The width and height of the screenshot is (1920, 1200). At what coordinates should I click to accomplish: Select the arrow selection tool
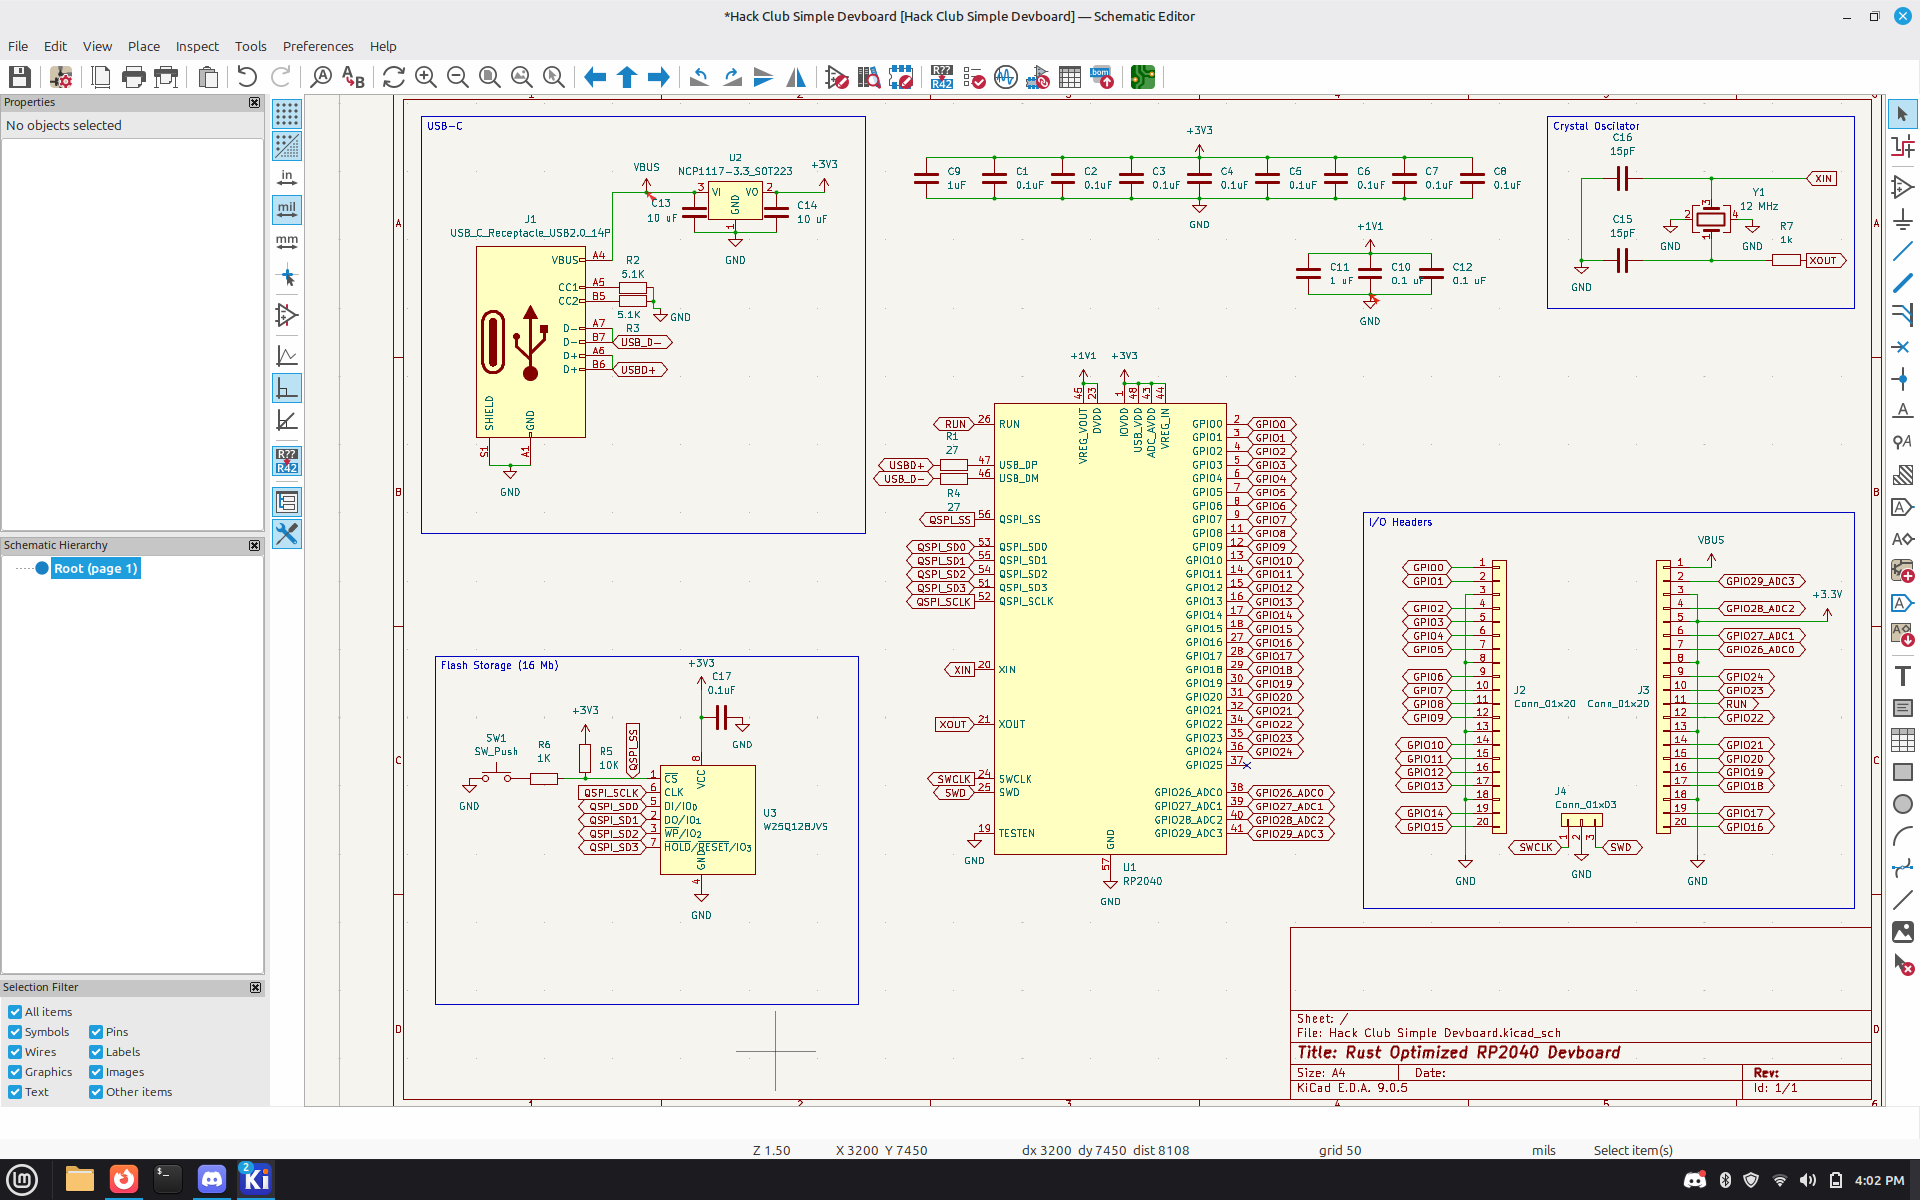coord(1902,114)
